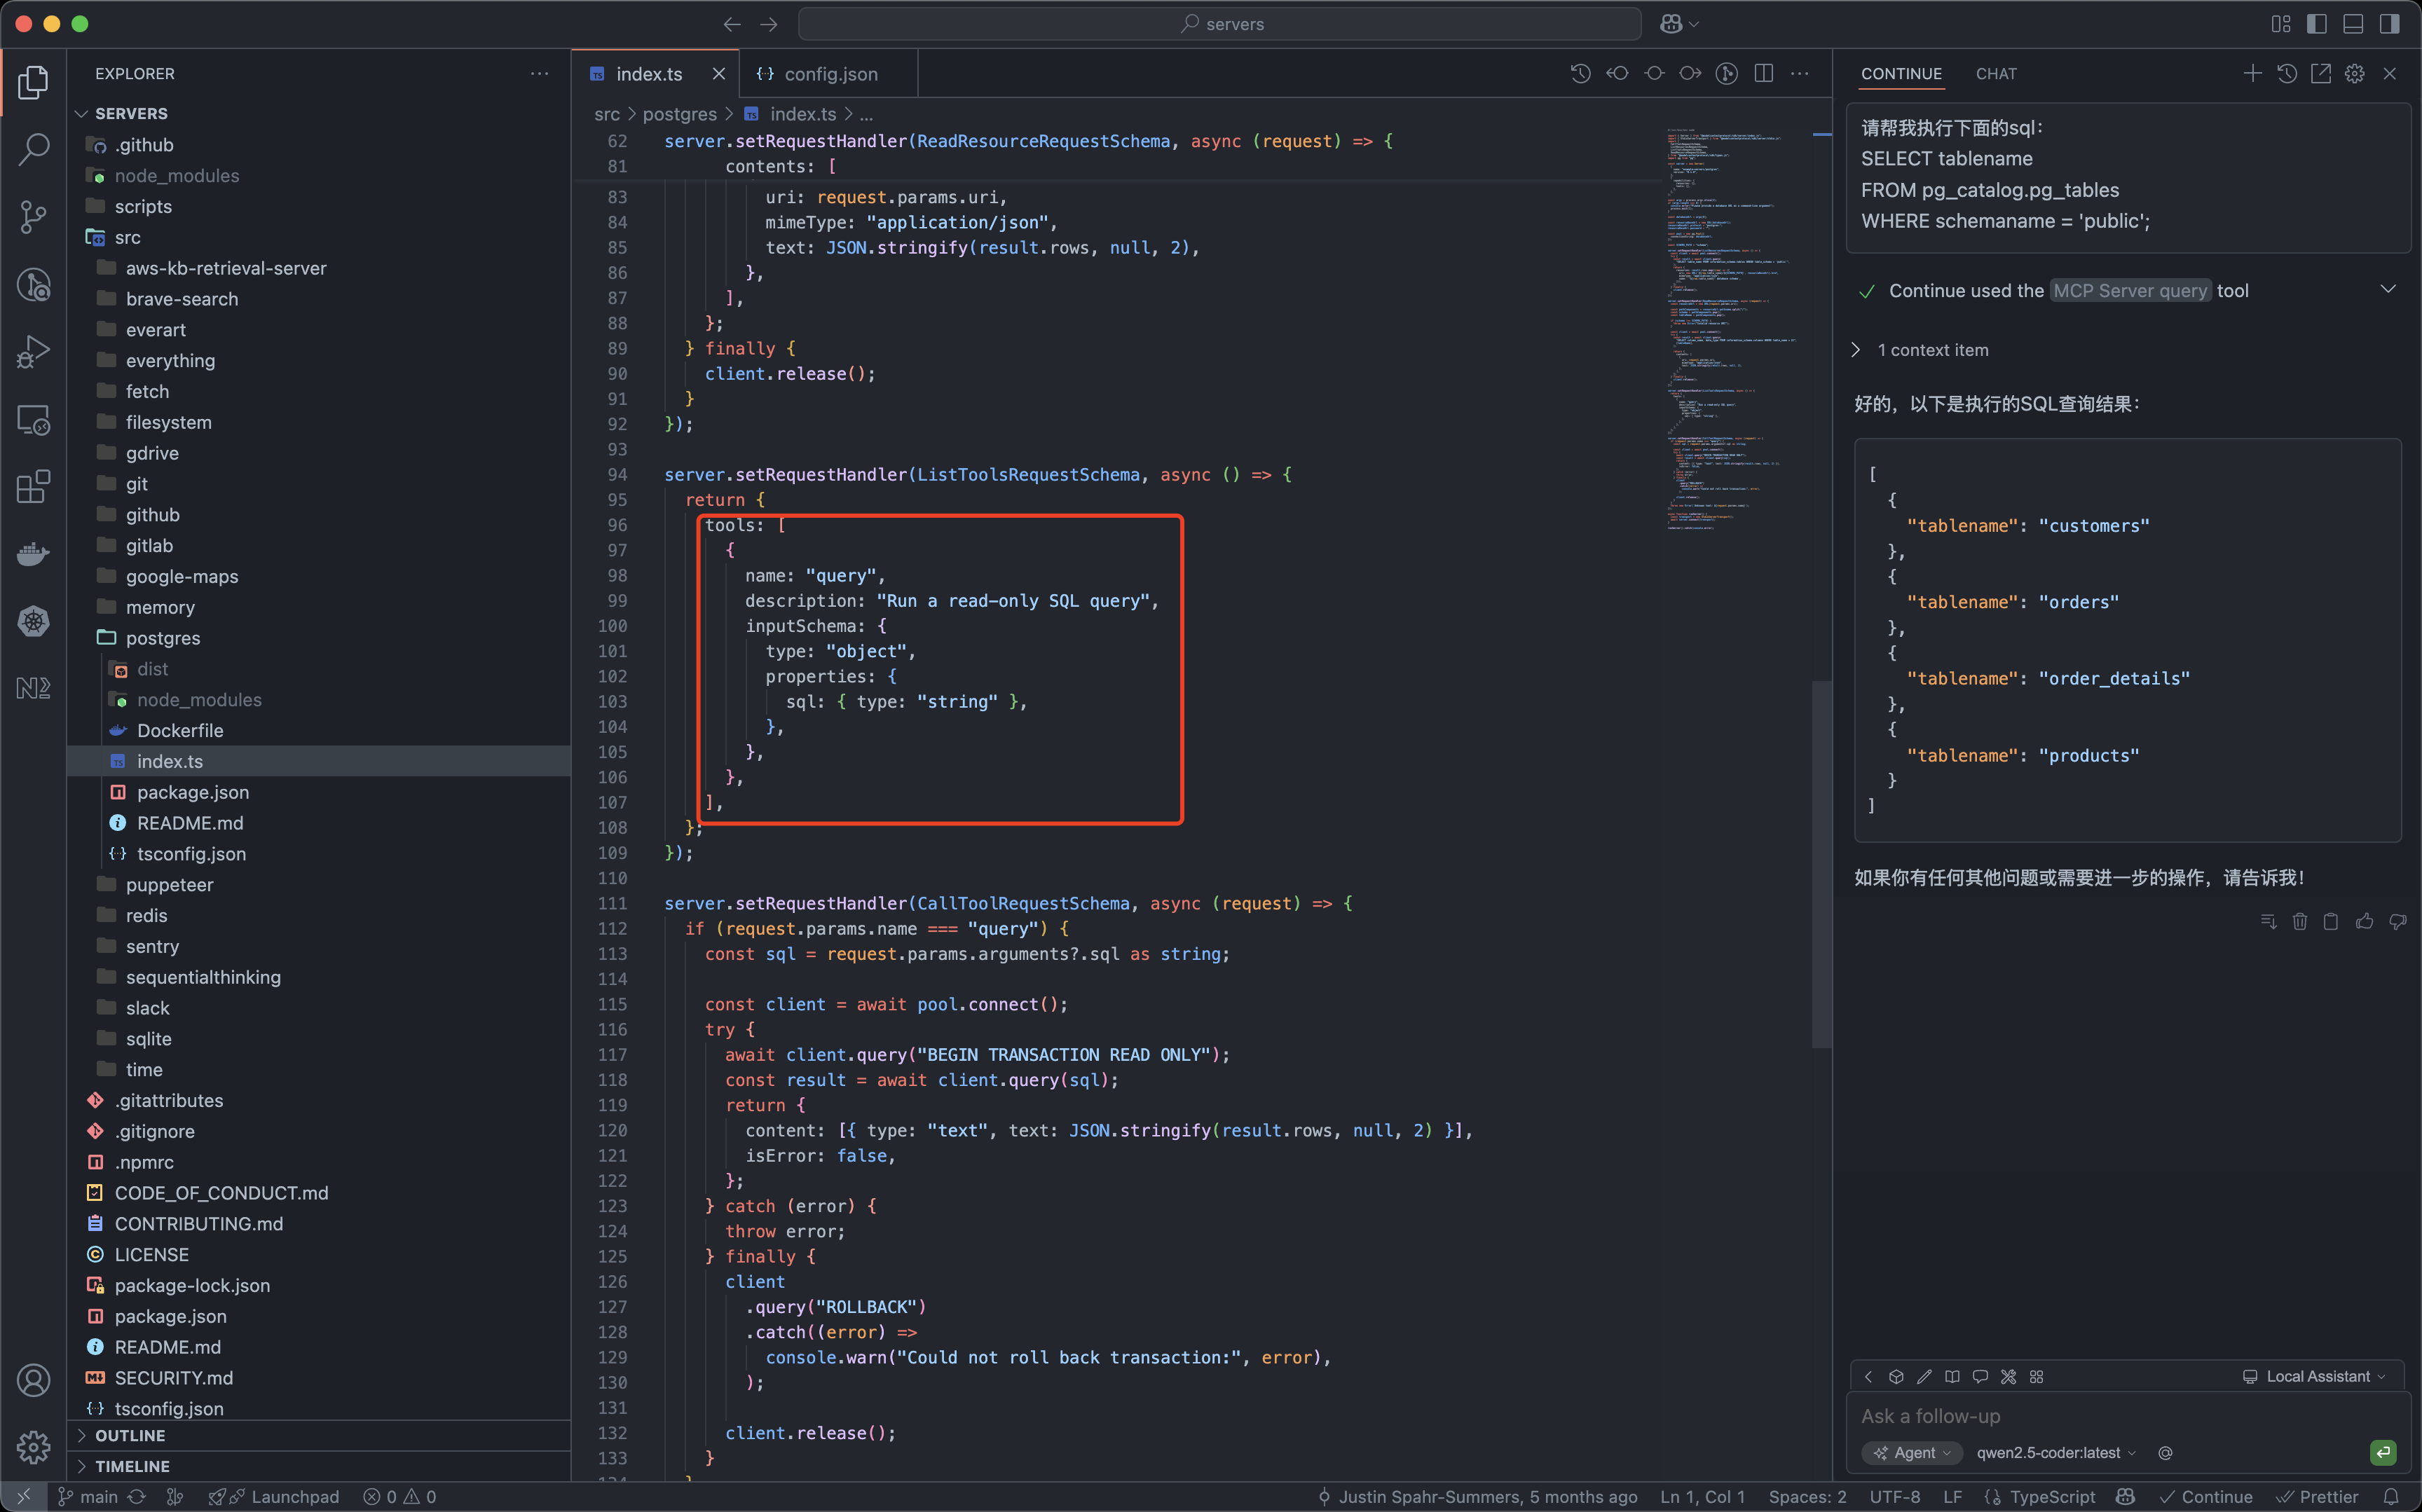2422x1512 pixels.
Task: Open editor more actions ellipsis menu
Action: click(1800, 73)
